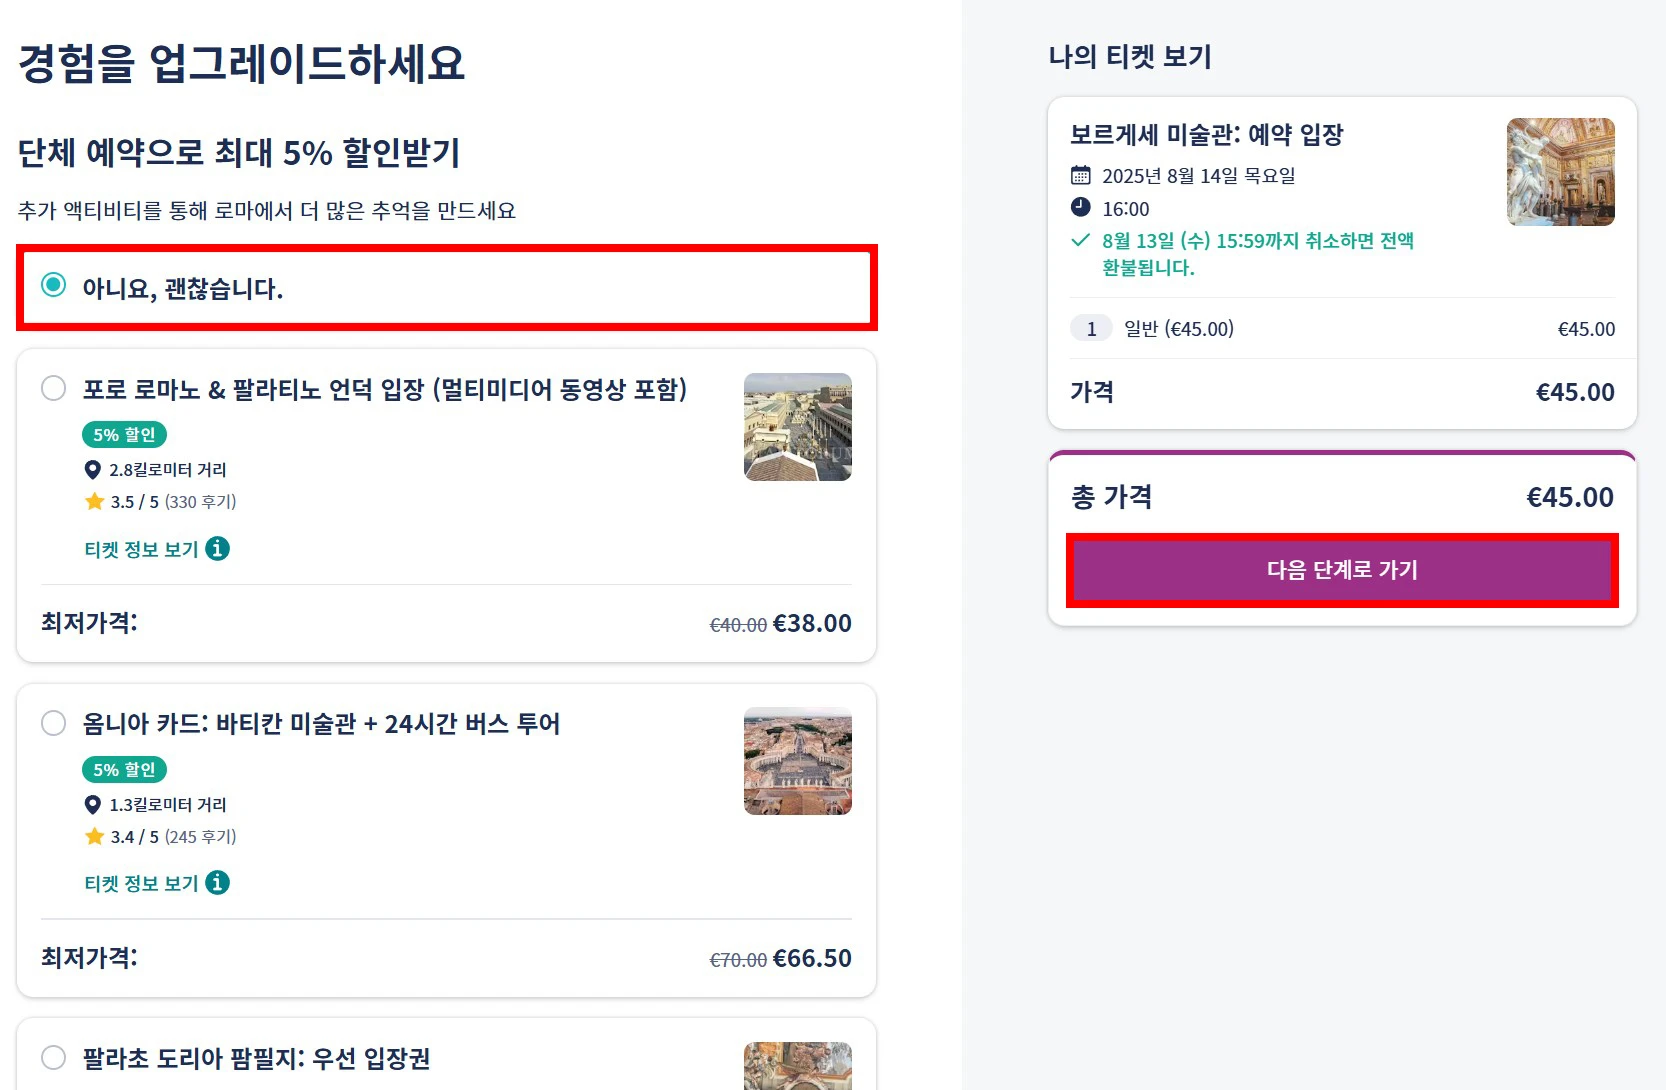Click the clock icon beside 16:00
The height and width of the screenshot is (1090, 1666).
(1081, 208)
